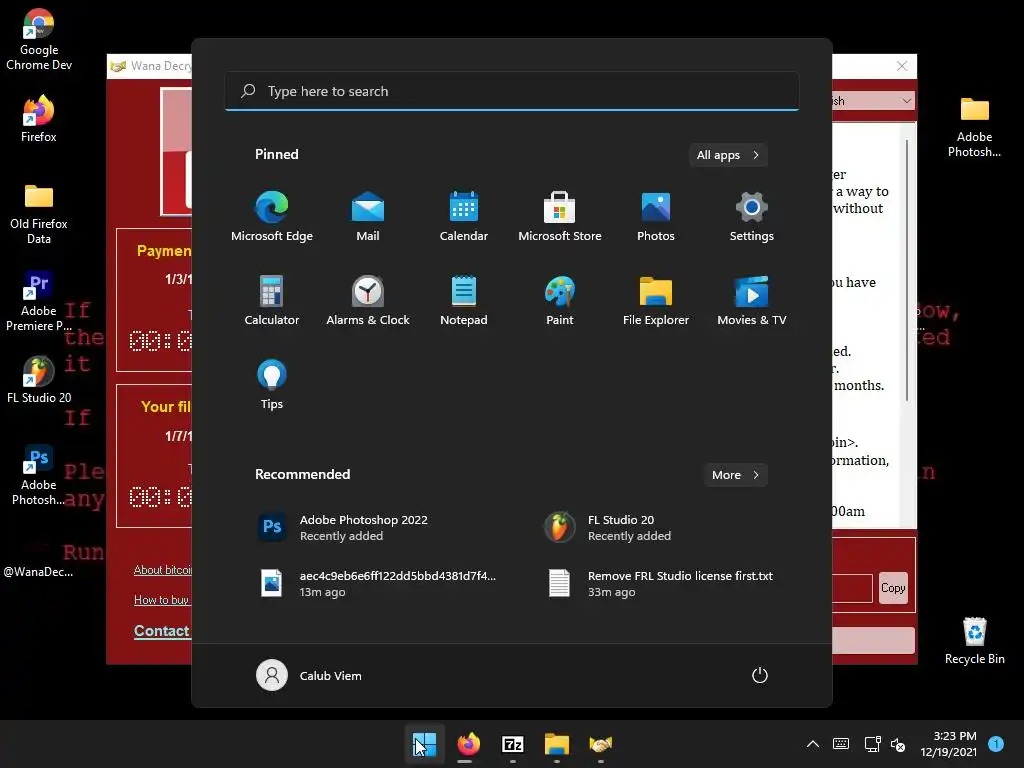This screenshot has height=768, width=1024.
Task: Launch the Mail app
Action: (368, 217)
